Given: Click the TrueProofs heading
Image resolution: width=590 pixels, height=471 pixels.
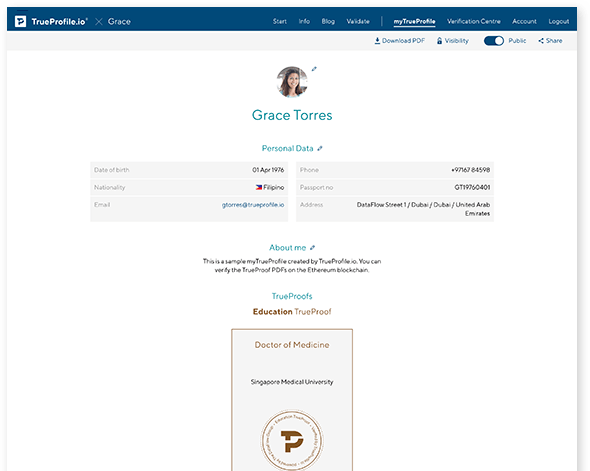Looking at the screenshot, I should click(292, 296).
